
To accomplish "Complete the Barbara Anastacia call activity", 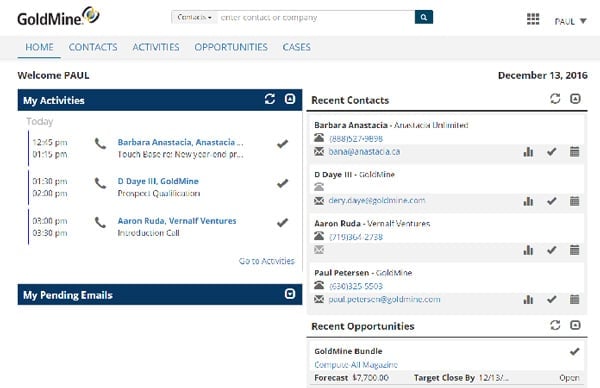I will tap(282, 144).
